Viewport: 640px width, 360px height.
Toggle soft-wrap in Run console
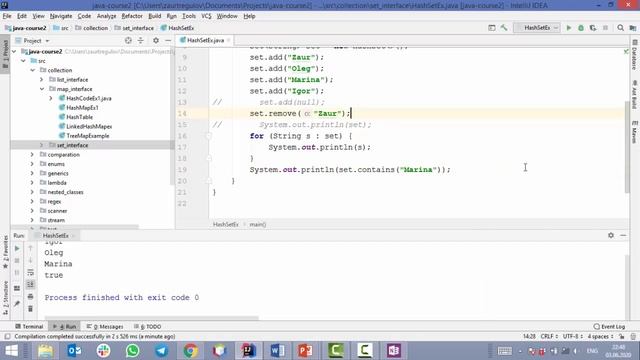tap(30, 272)
